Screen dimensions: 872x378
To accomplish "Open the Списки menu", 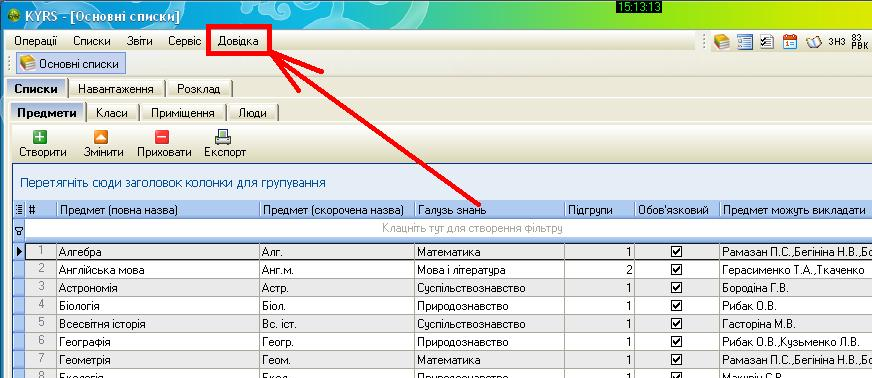I will coord(92,41).
